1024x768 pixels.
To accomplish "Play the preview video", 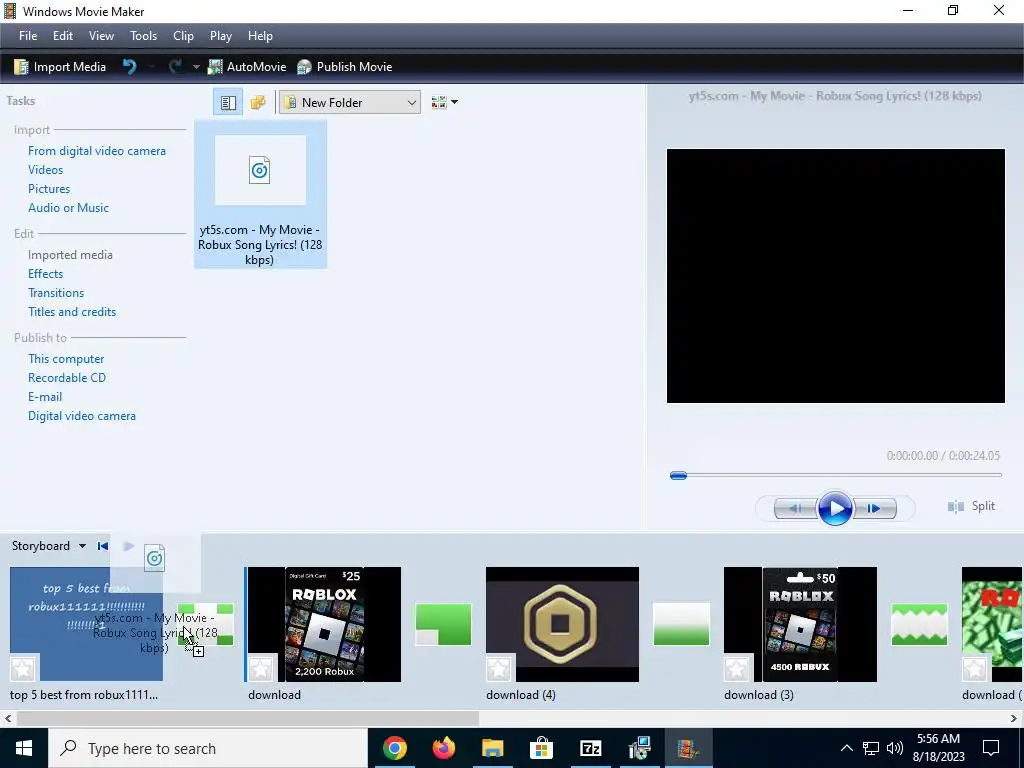I will point(835,508).
